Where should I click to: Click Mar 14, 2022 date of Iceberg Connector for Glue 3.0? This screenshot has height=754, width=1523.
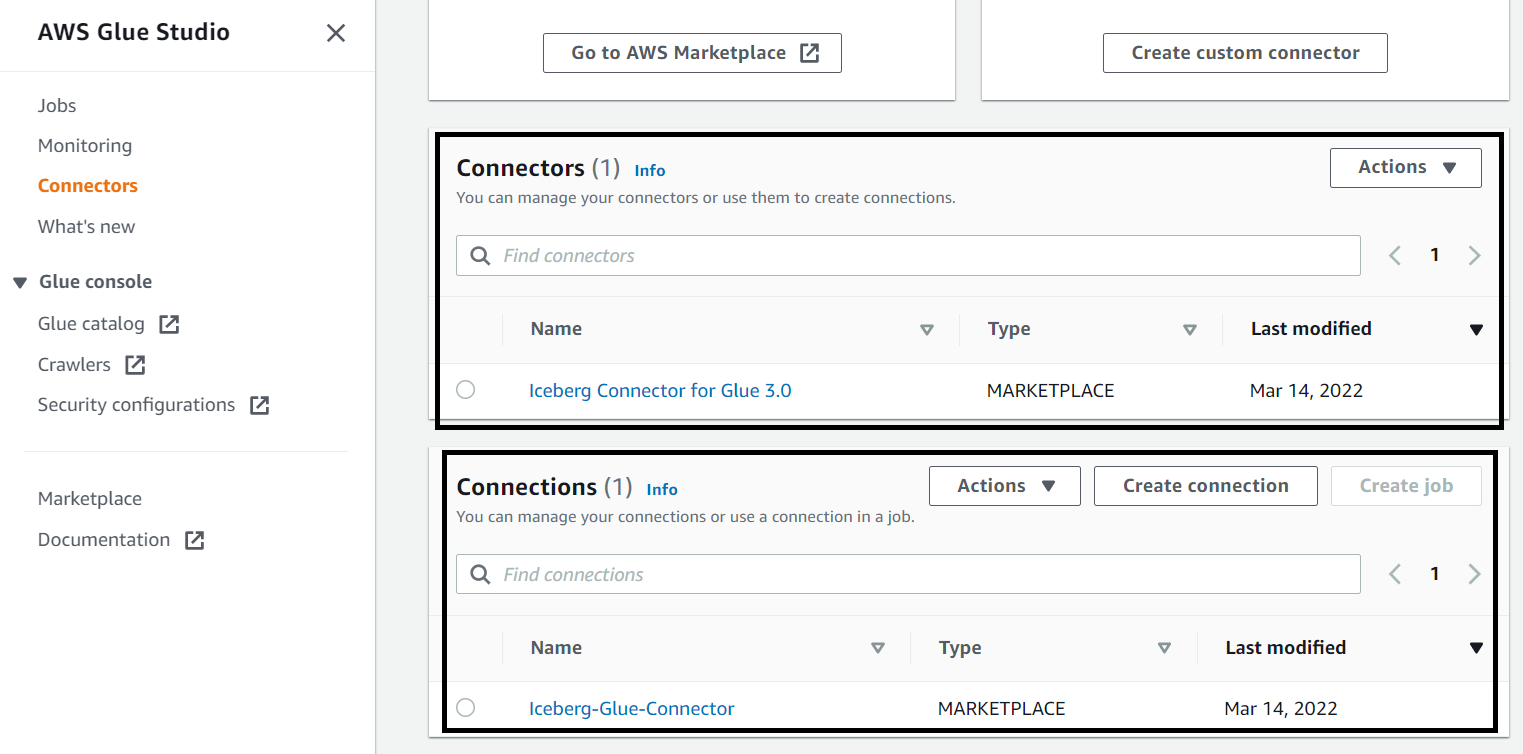pyautogui.click(x=1307, y=391)
